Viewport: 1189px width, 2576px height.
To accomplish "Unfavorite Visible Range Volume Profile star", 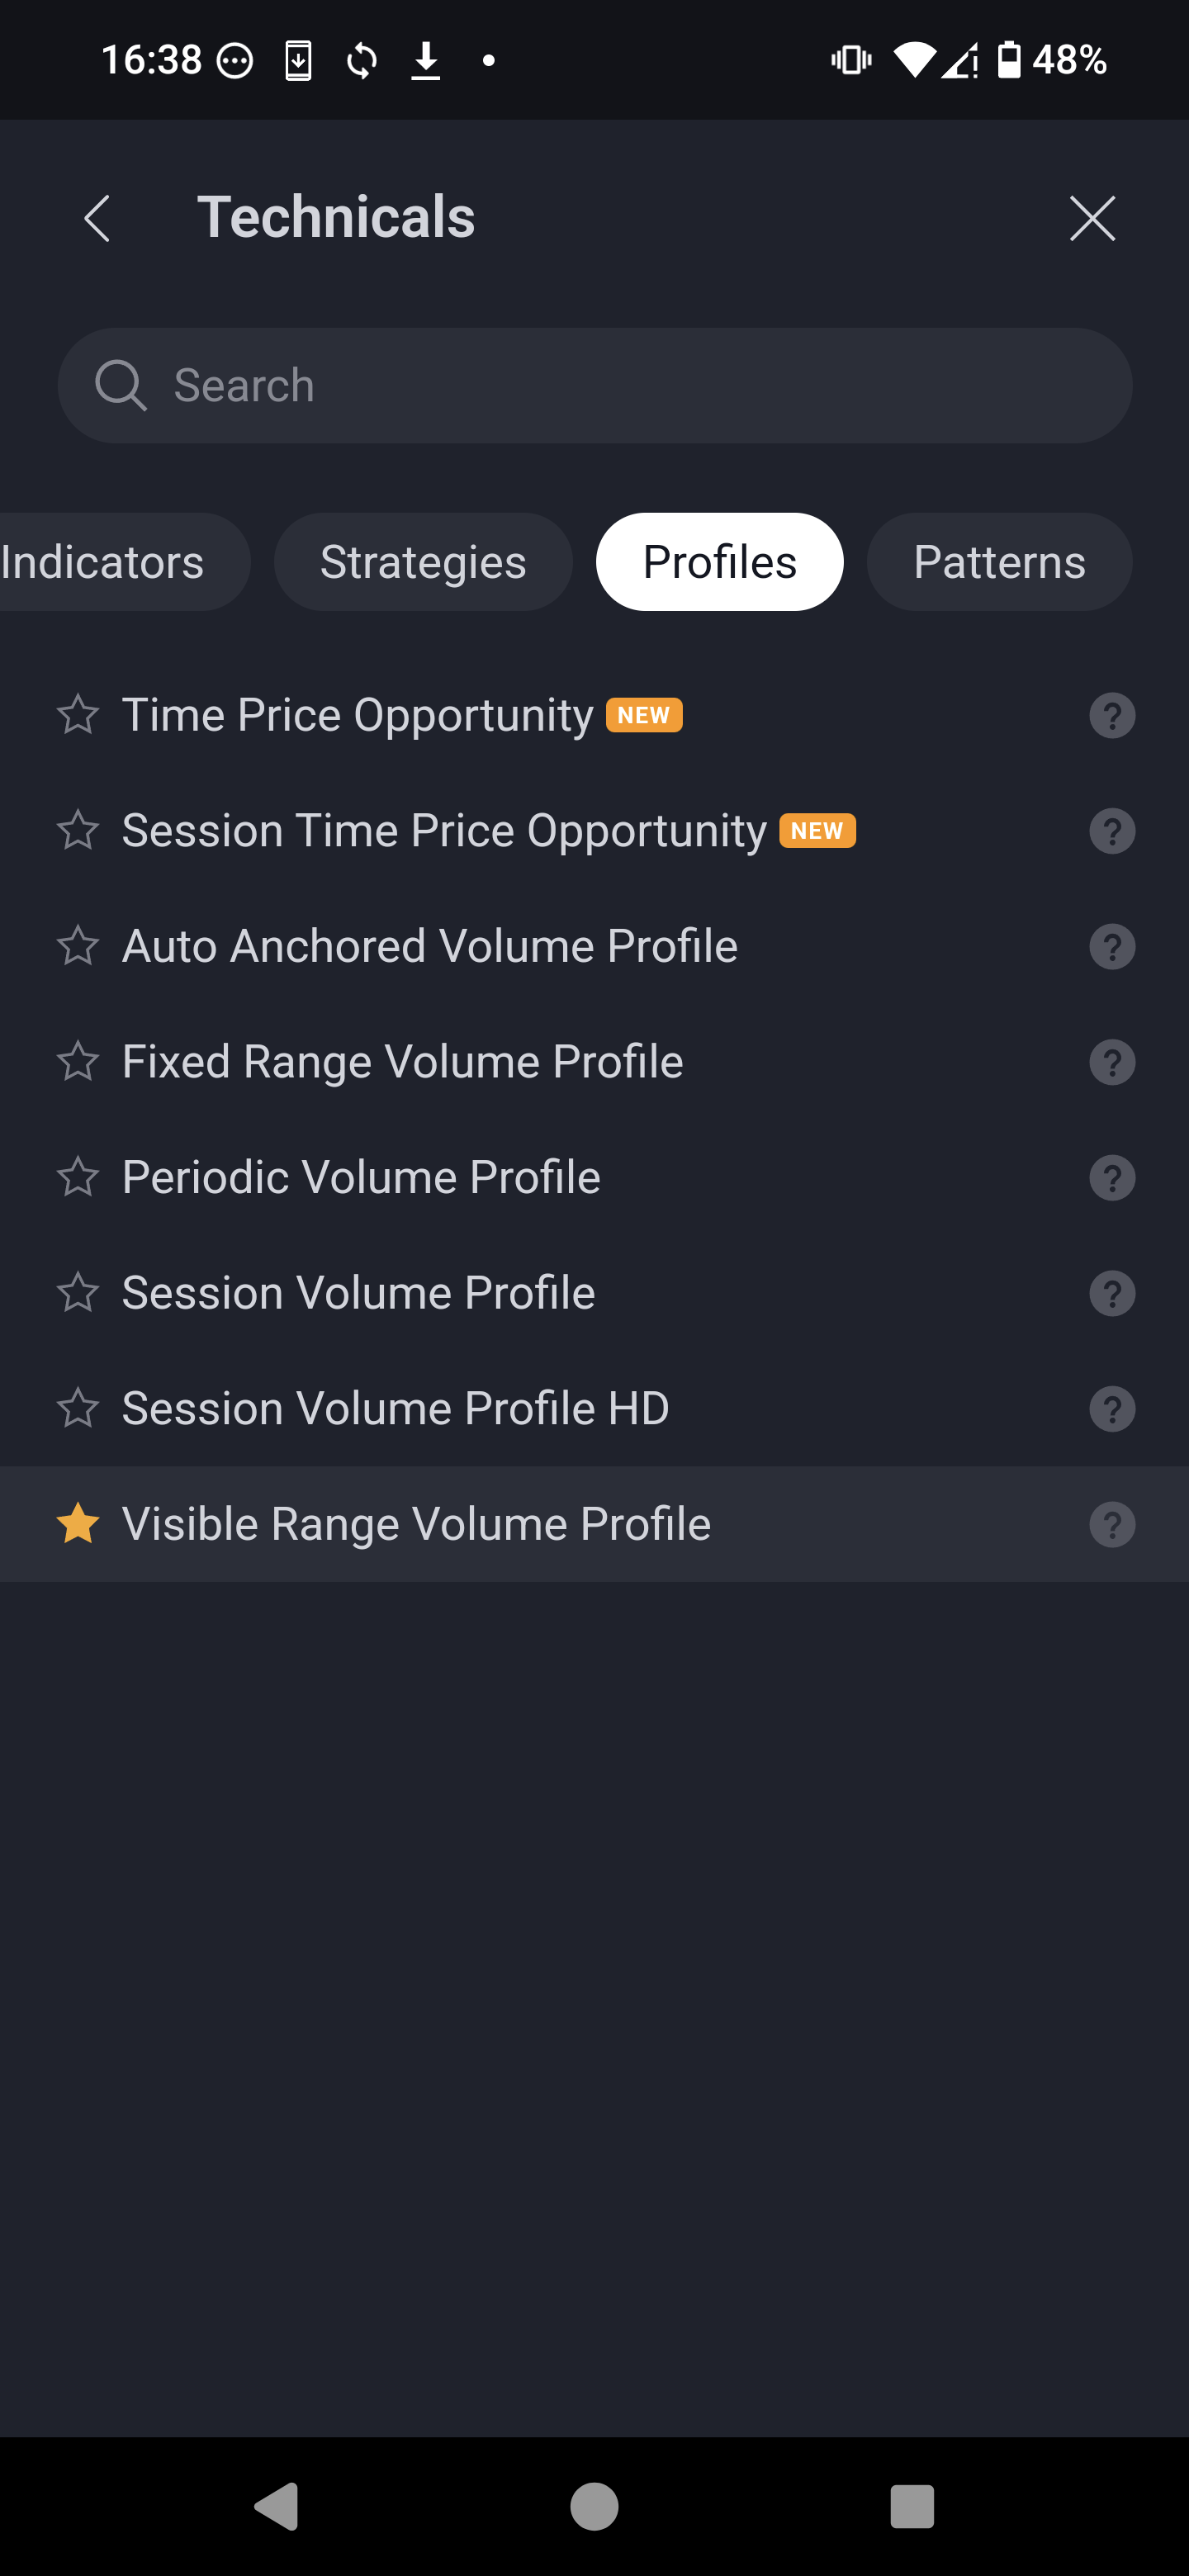I will [x=78, y=1524].
